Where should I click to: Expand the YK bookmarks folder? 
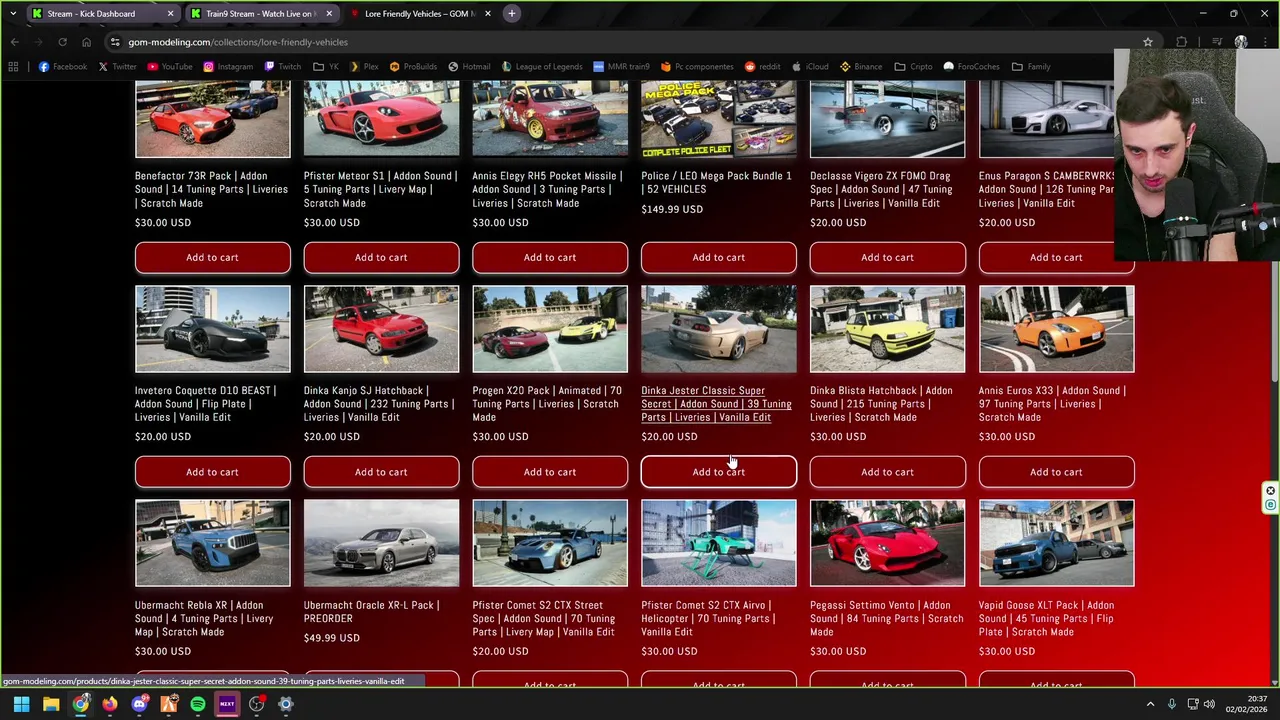[326, 67]
